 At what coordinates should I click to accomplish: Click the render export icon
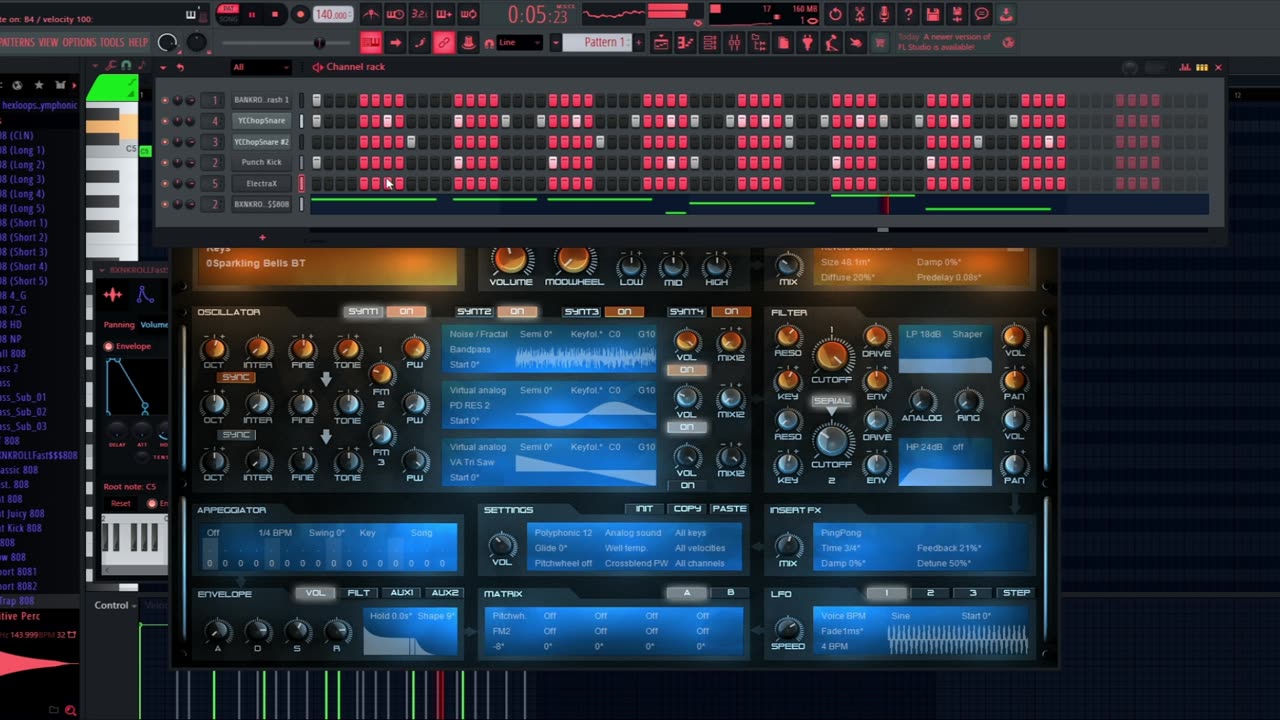tap(957, 14)
